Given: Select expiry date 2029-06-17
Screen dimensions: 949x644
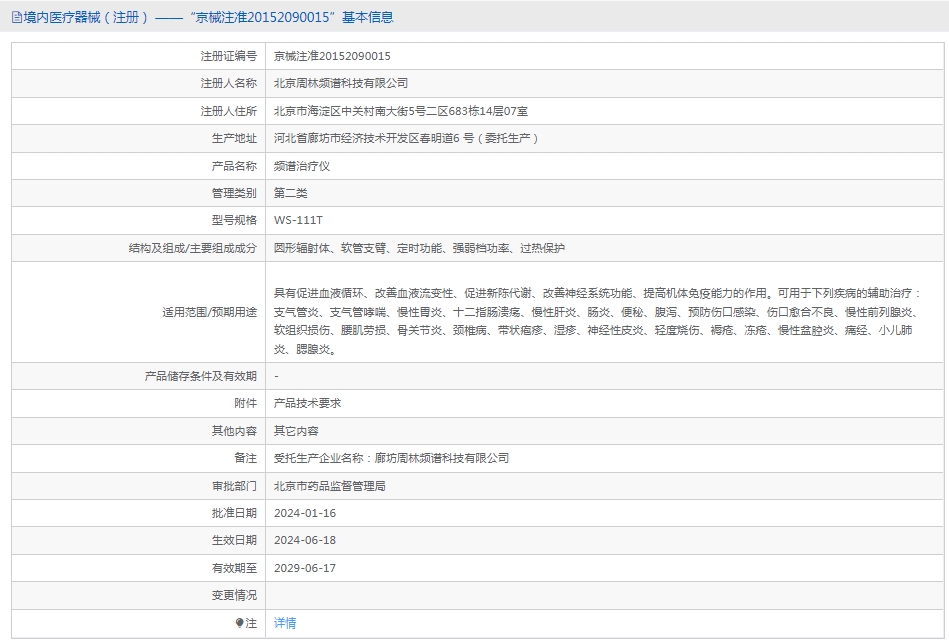Looking at the screenshot, I should pos(305,568).
